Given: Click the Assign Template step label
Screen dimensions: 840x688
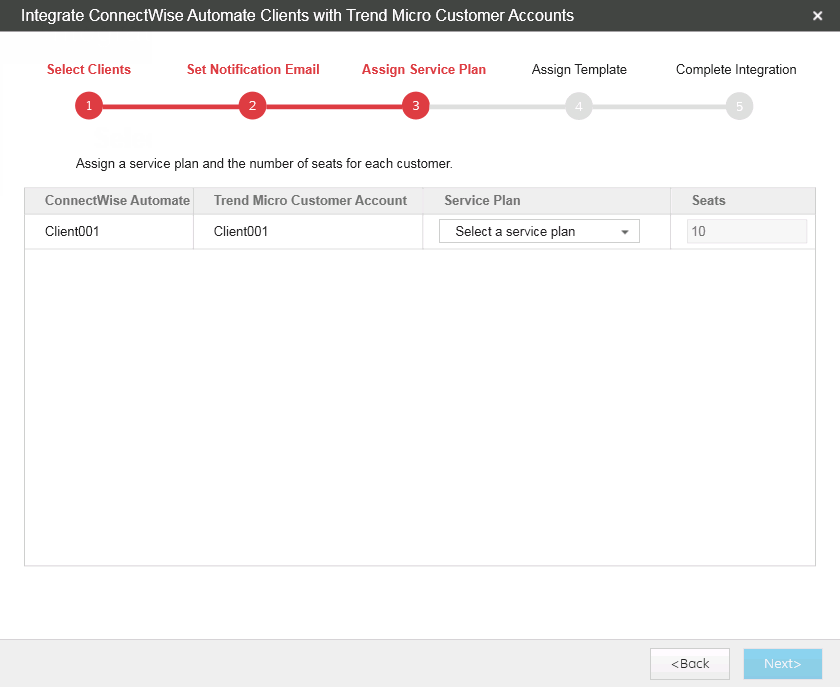Looking at the screenshot, I should 579,70.
